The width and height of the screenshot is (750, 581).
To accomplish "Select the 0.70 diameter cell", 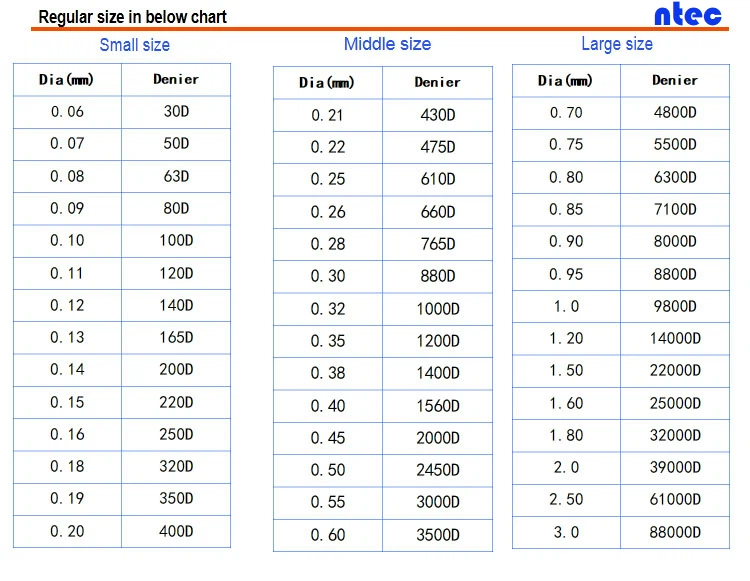I will pyautogui.click(x=566, y=113).
